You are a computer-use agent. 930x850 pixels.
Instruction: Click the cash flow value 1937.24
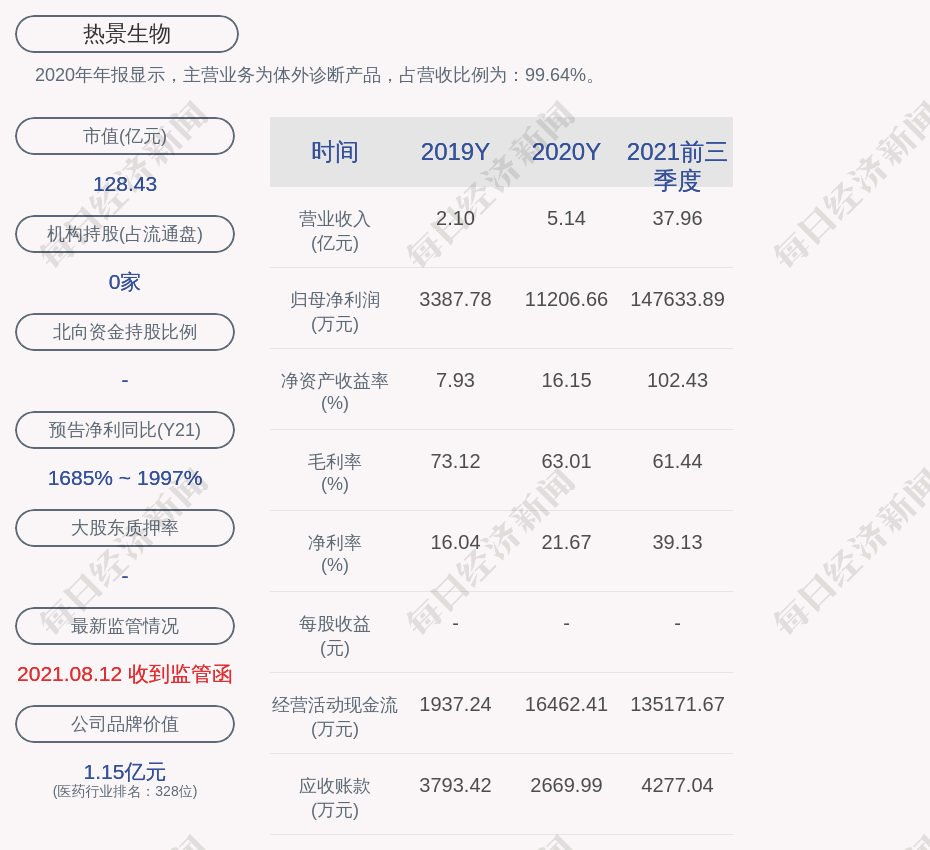point(456,704)
